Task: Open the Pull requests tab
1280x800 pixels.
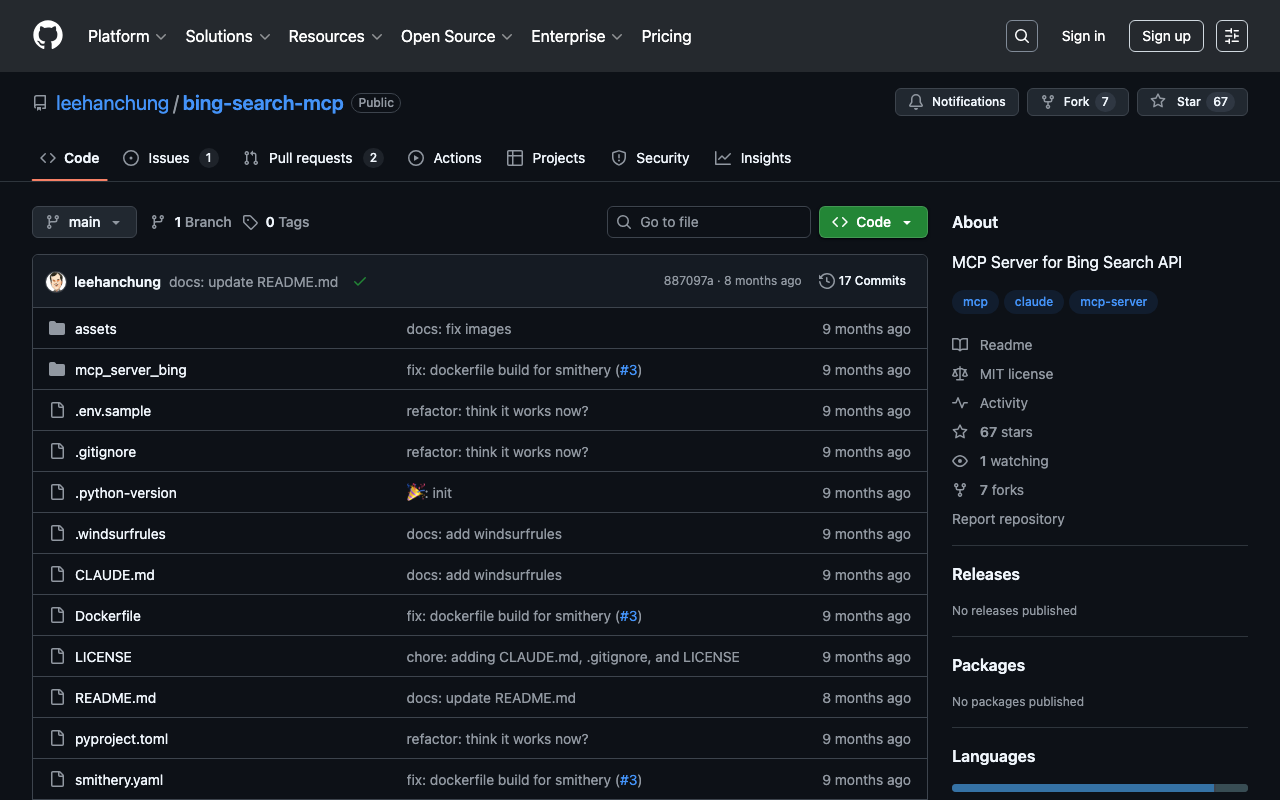Action: pyautogui.click(x=311, y=158)
